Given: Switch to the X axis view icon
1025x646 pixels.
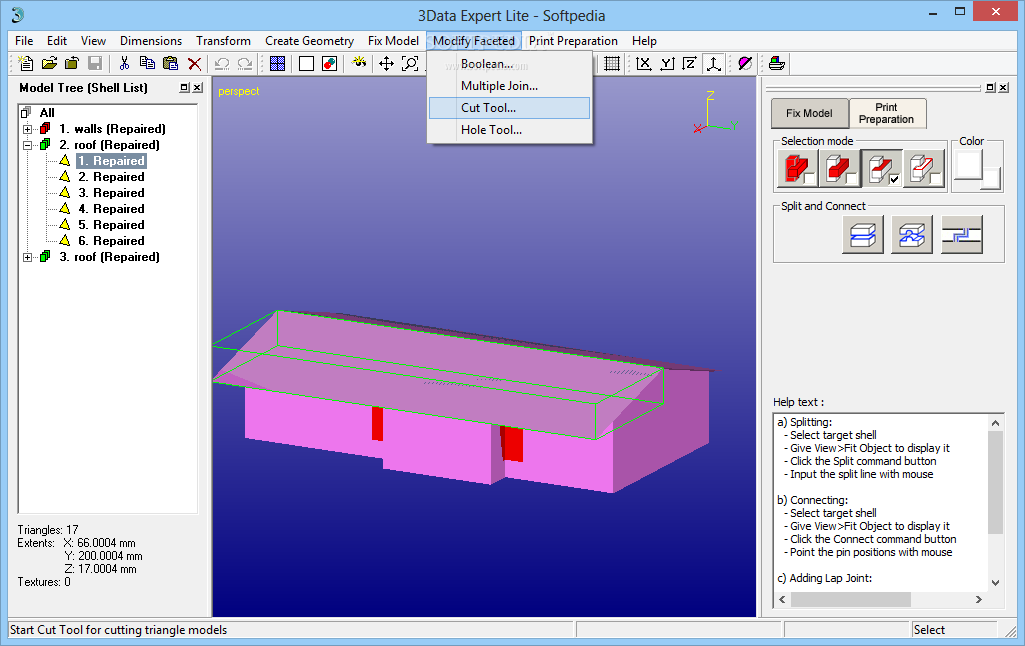Looking at the screenshot, I should point(644,63).
